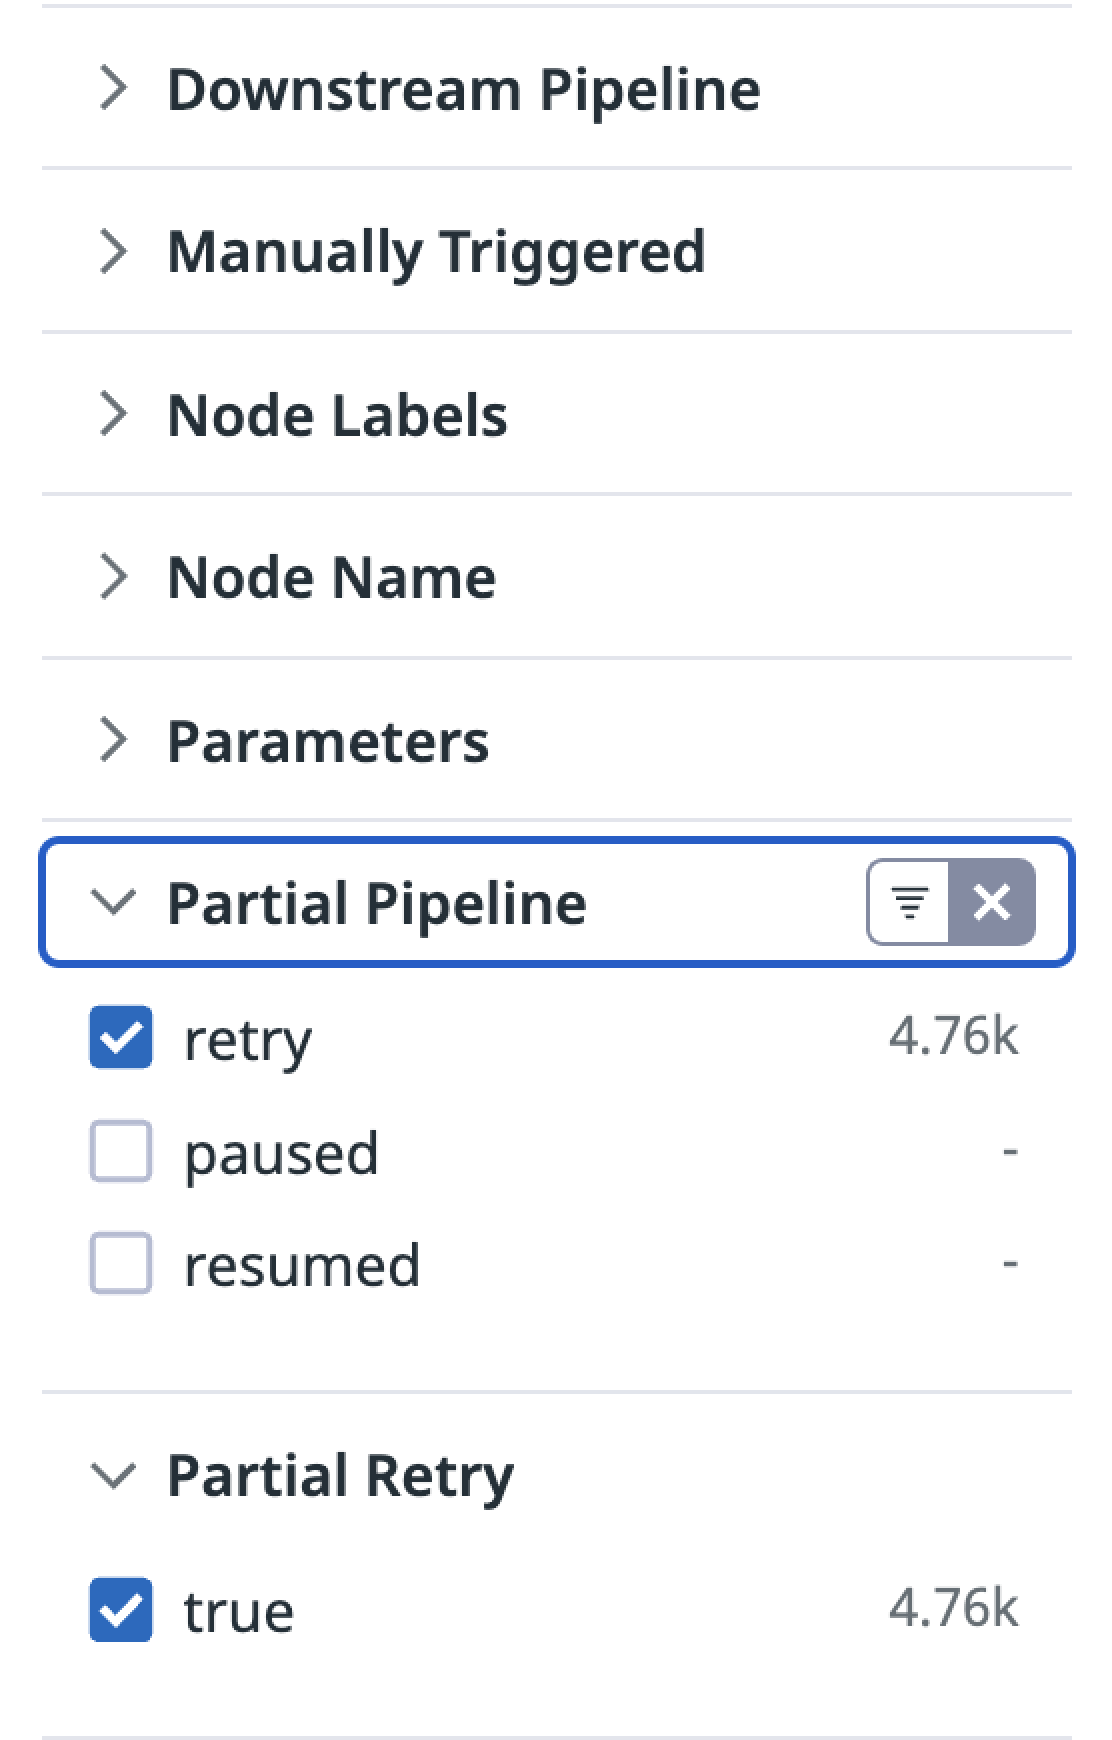
Task: Clear the Partial Pipeline filter with X
Action: click(991, 903)
